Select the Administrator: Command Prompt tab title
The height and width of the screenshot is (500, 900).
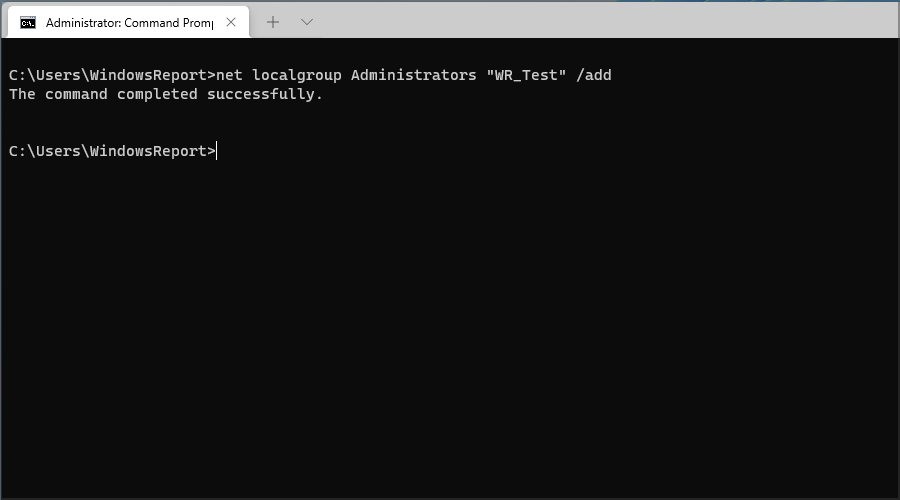click(129, 22)
